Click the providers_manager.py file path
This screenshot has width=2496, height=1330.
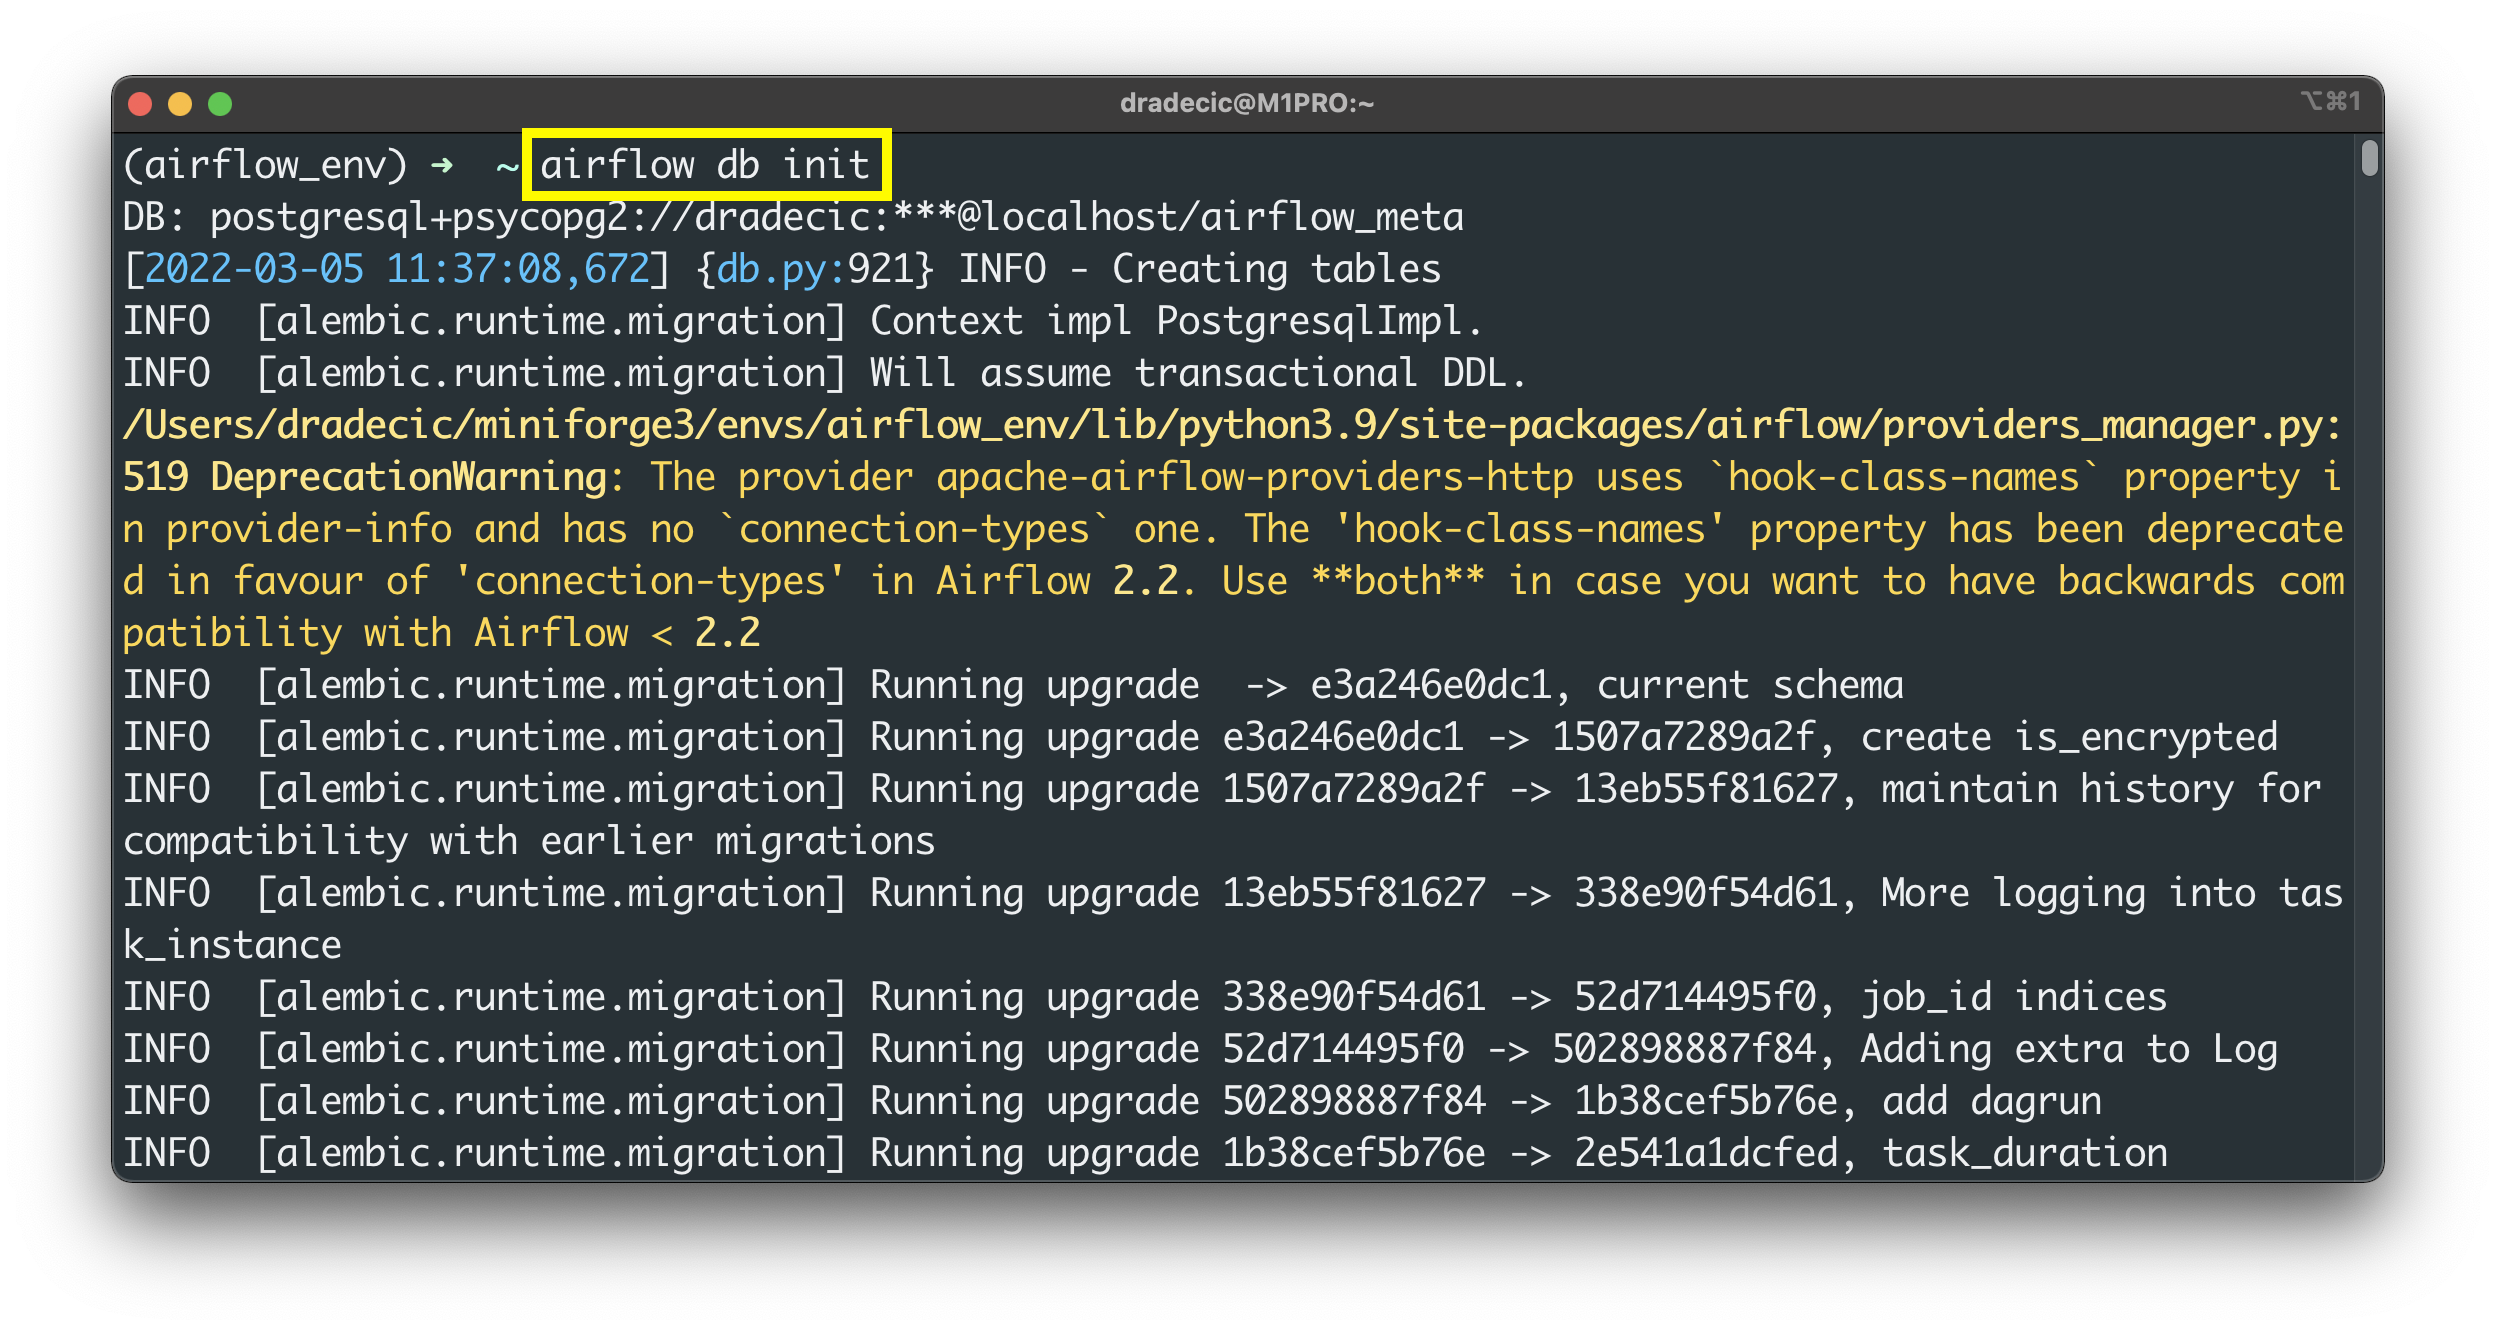1230,424
